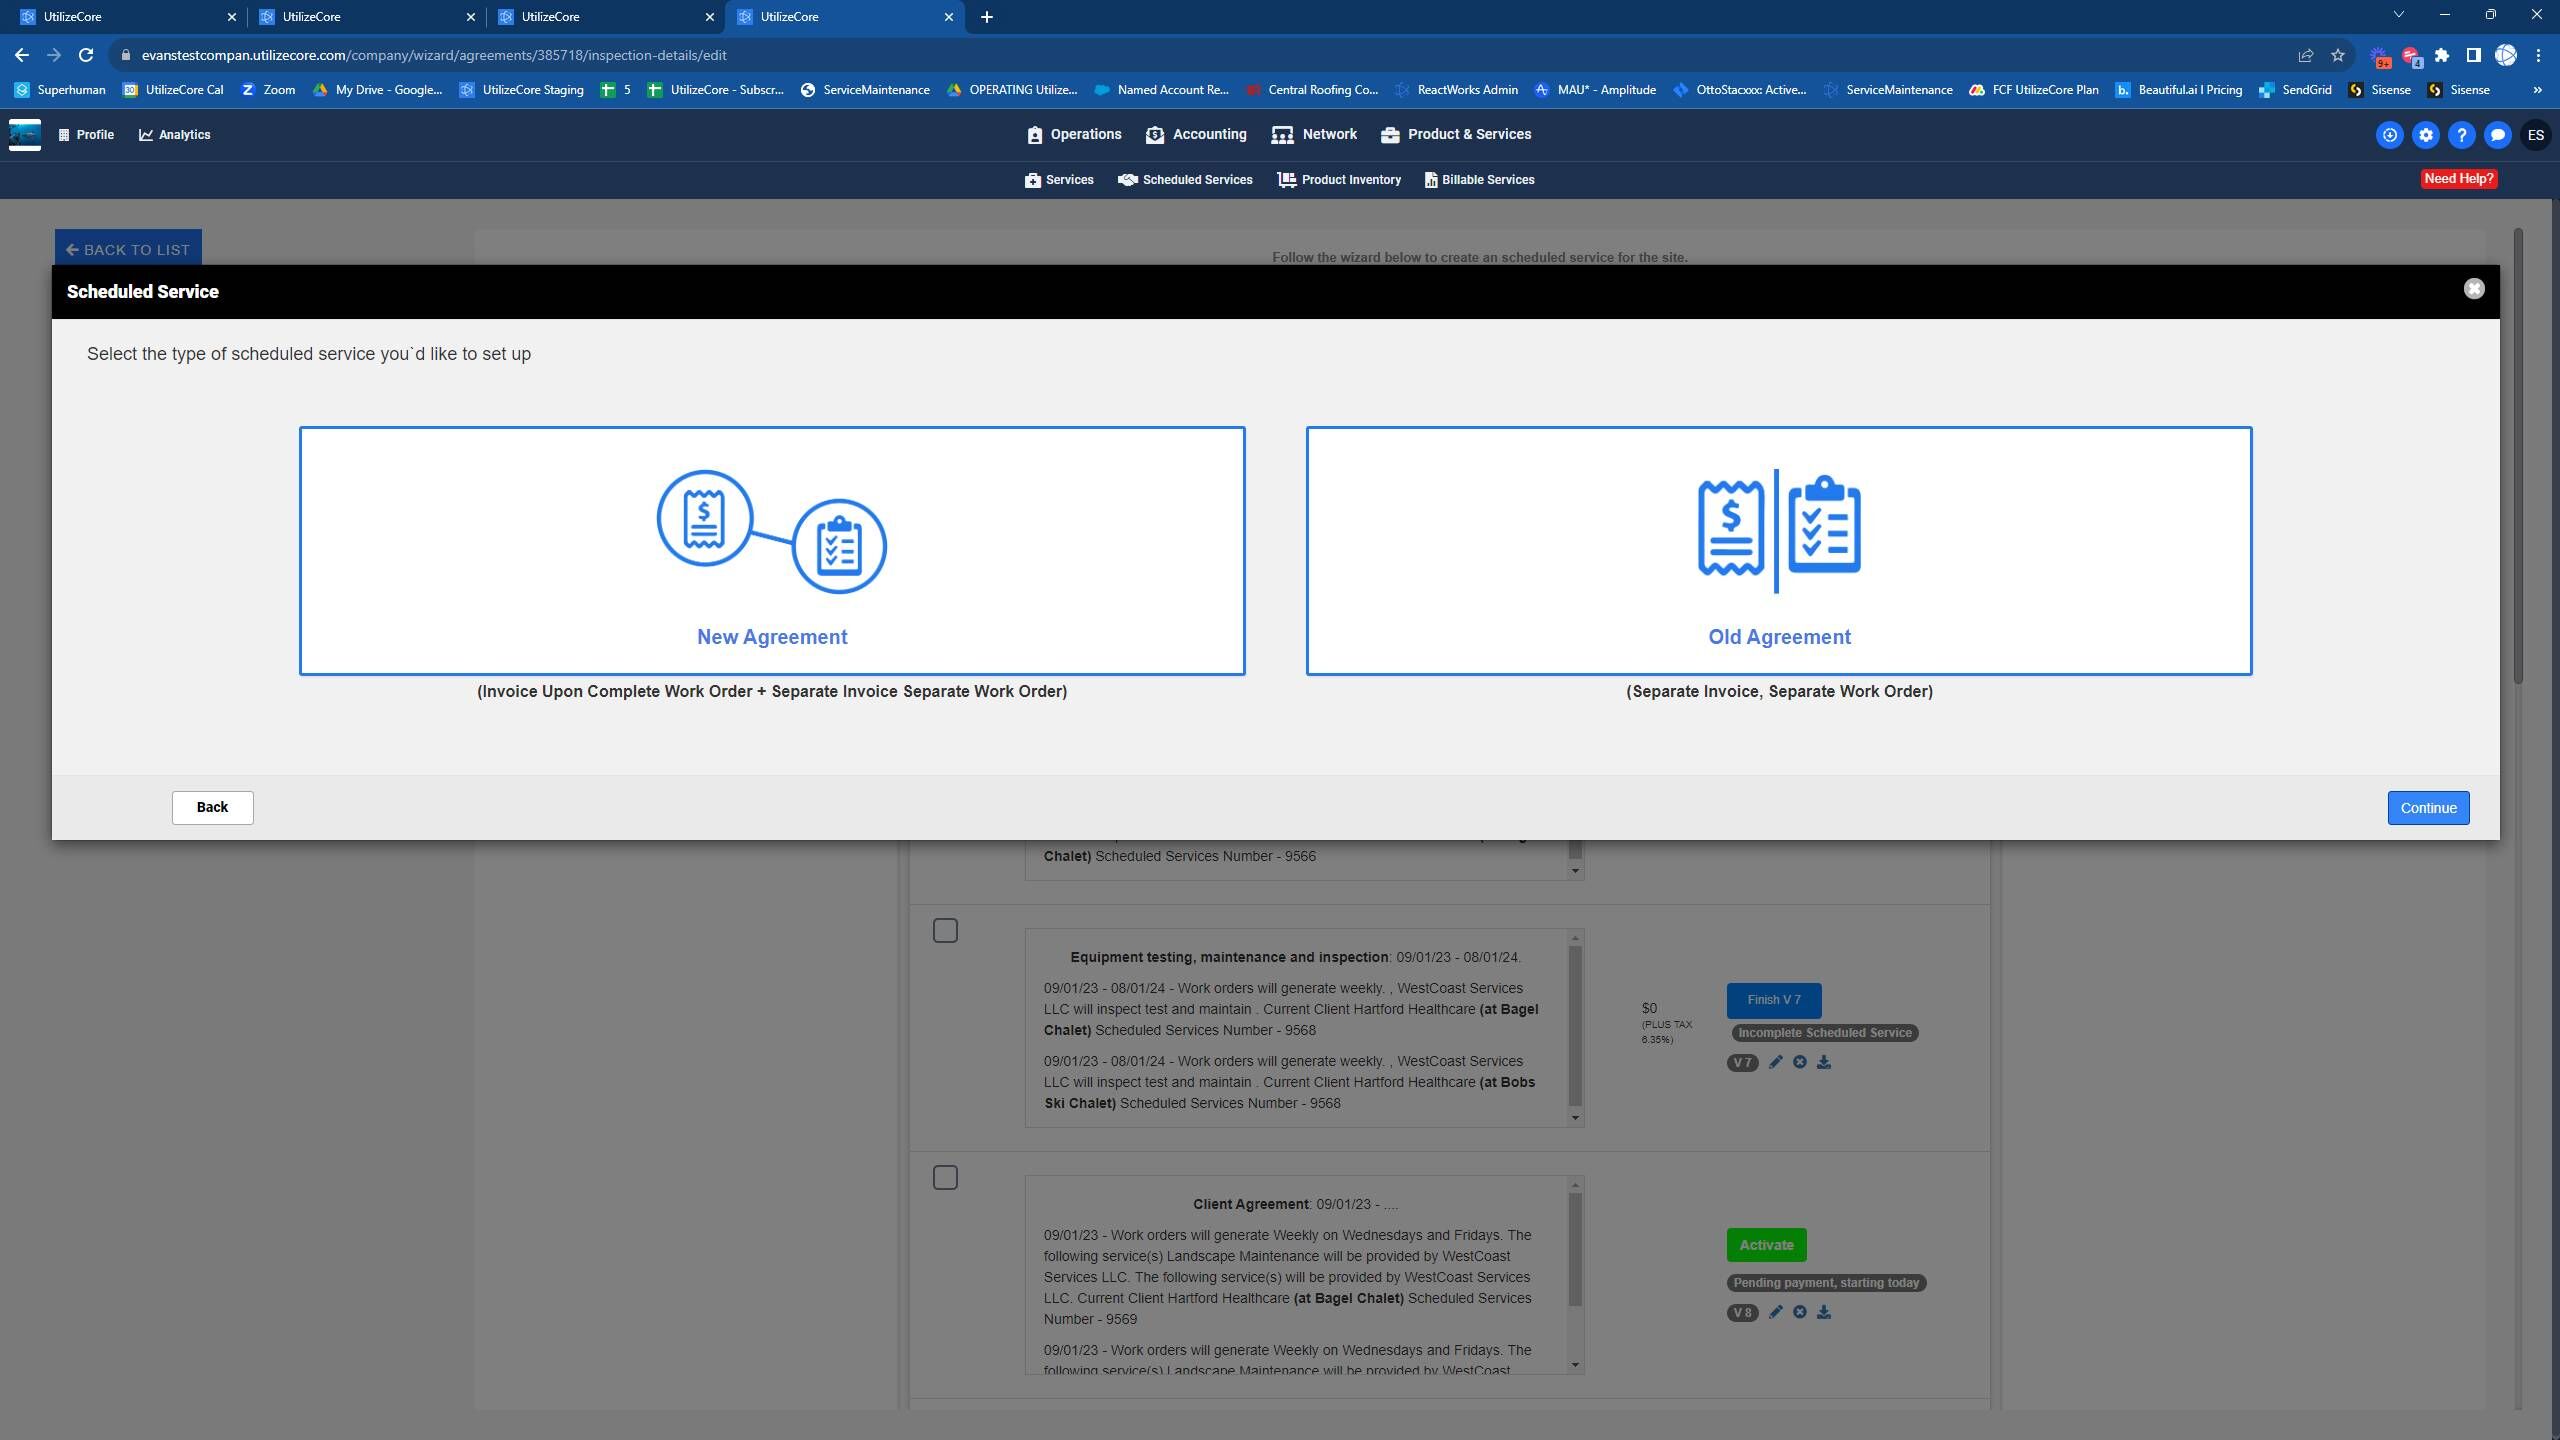
Task: Open the Chrome three-dot menu
Action: point(2538,55)
